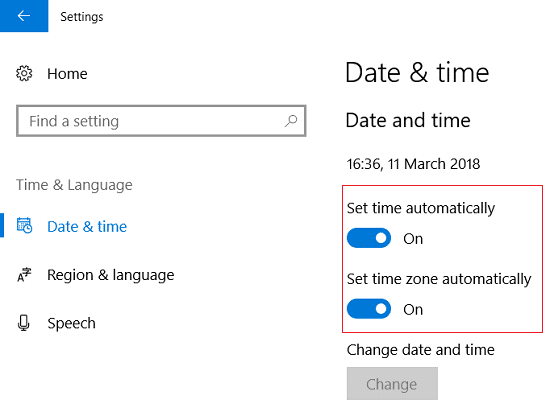
Task: Click the current date and time text
Action: pos(413,164)
